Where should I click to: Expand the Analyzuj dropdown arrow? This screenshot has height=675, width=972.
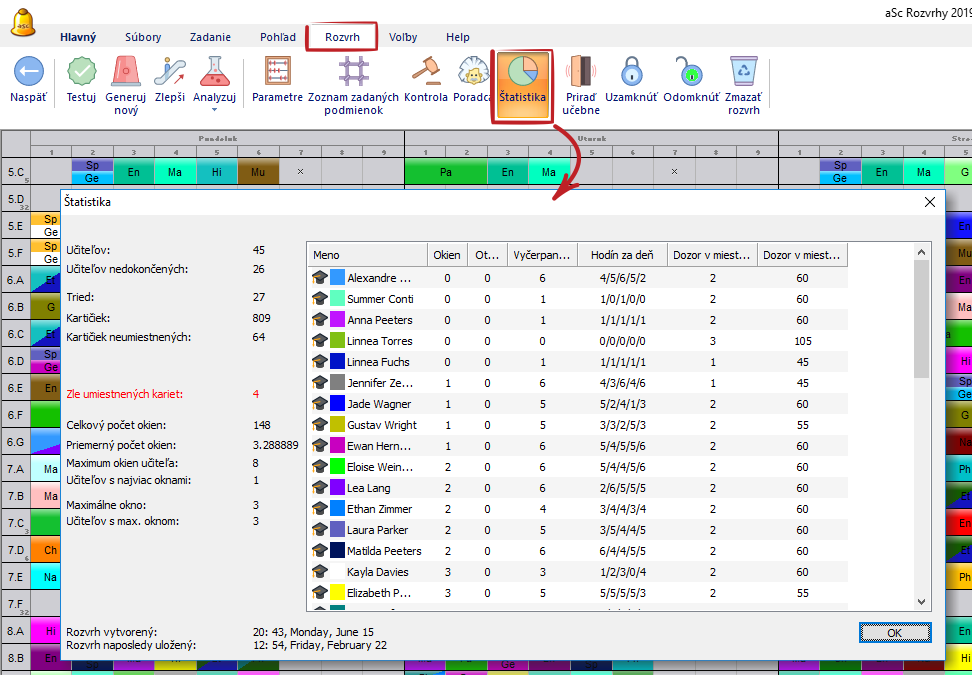214,110
